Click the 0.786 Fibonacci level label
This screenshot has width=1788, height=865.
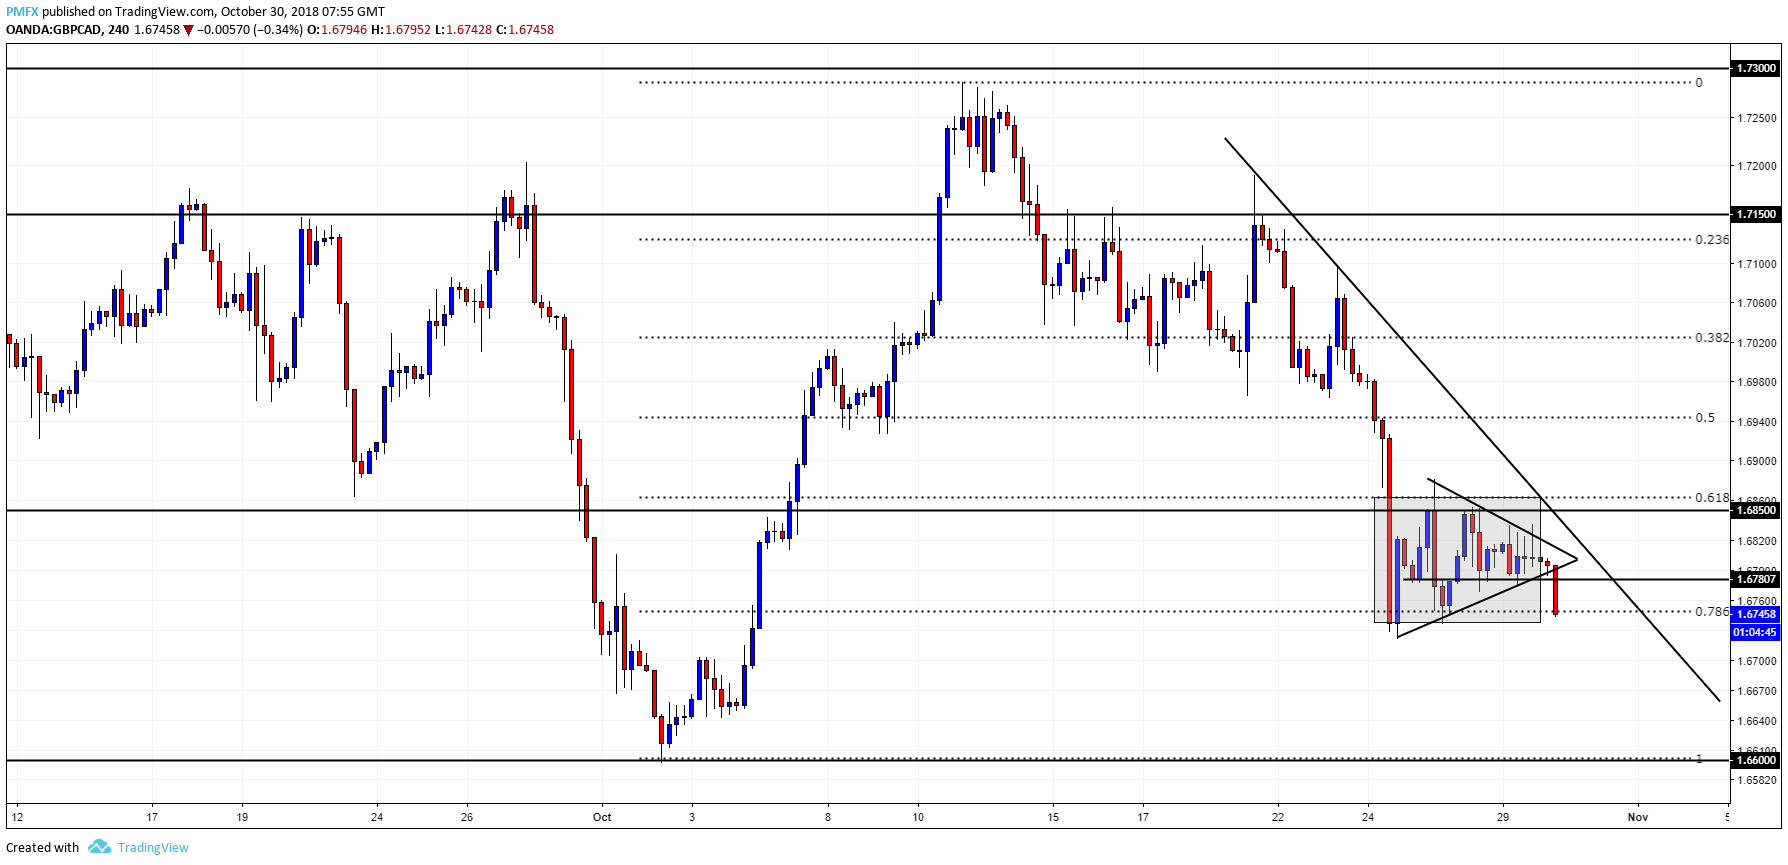pyautogui.click(x=1711, y=611)
